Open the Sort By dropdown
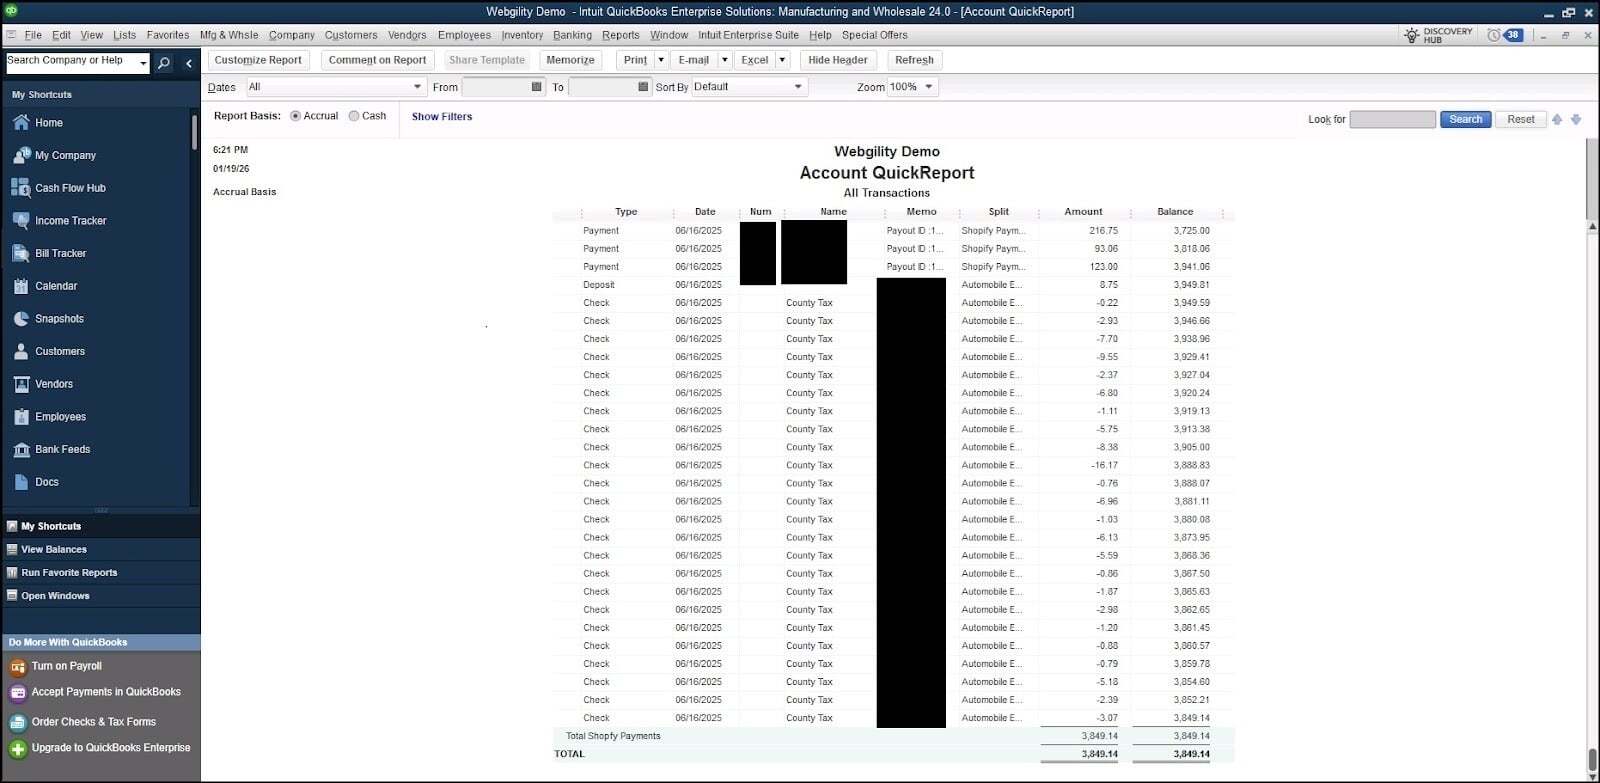Screen dimensions: 1600x783 coord(749,87)
